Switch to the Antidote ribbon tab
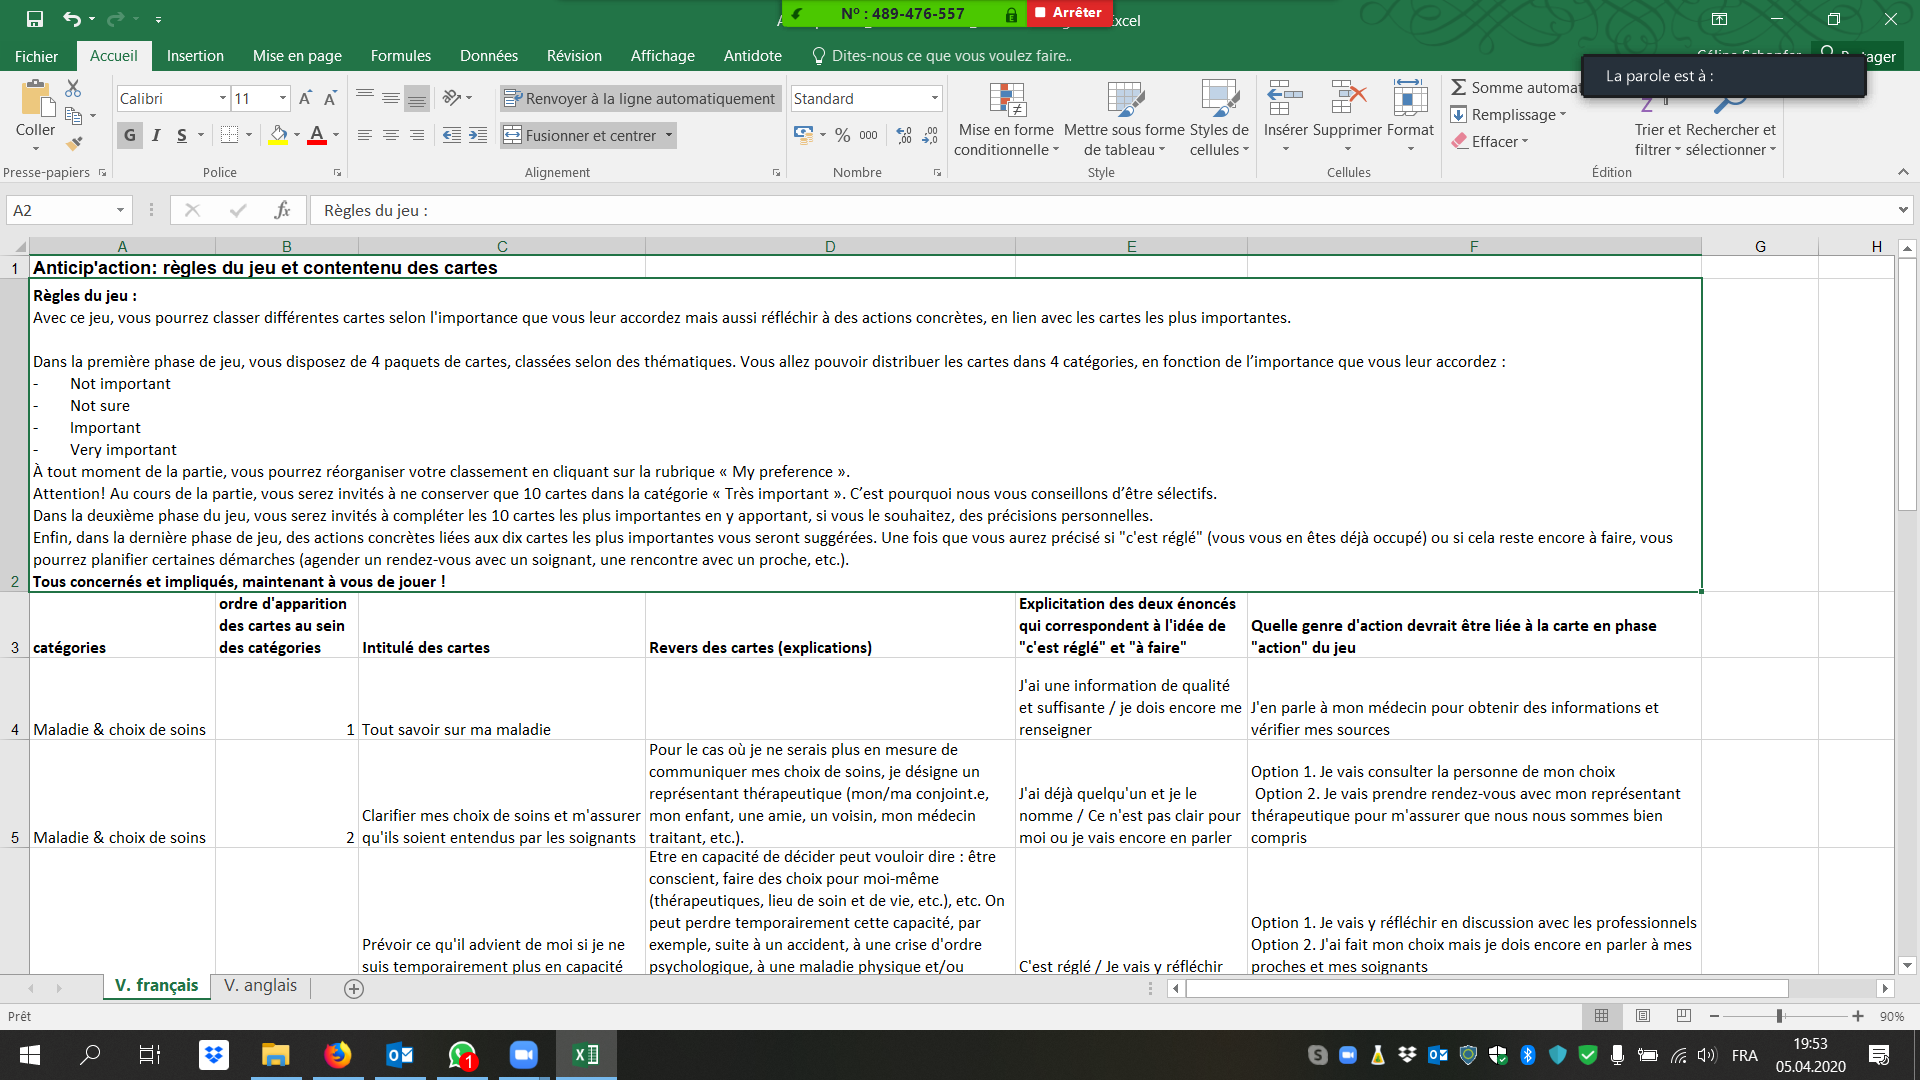1920x1080 pixels. click(x=753, y=56)
